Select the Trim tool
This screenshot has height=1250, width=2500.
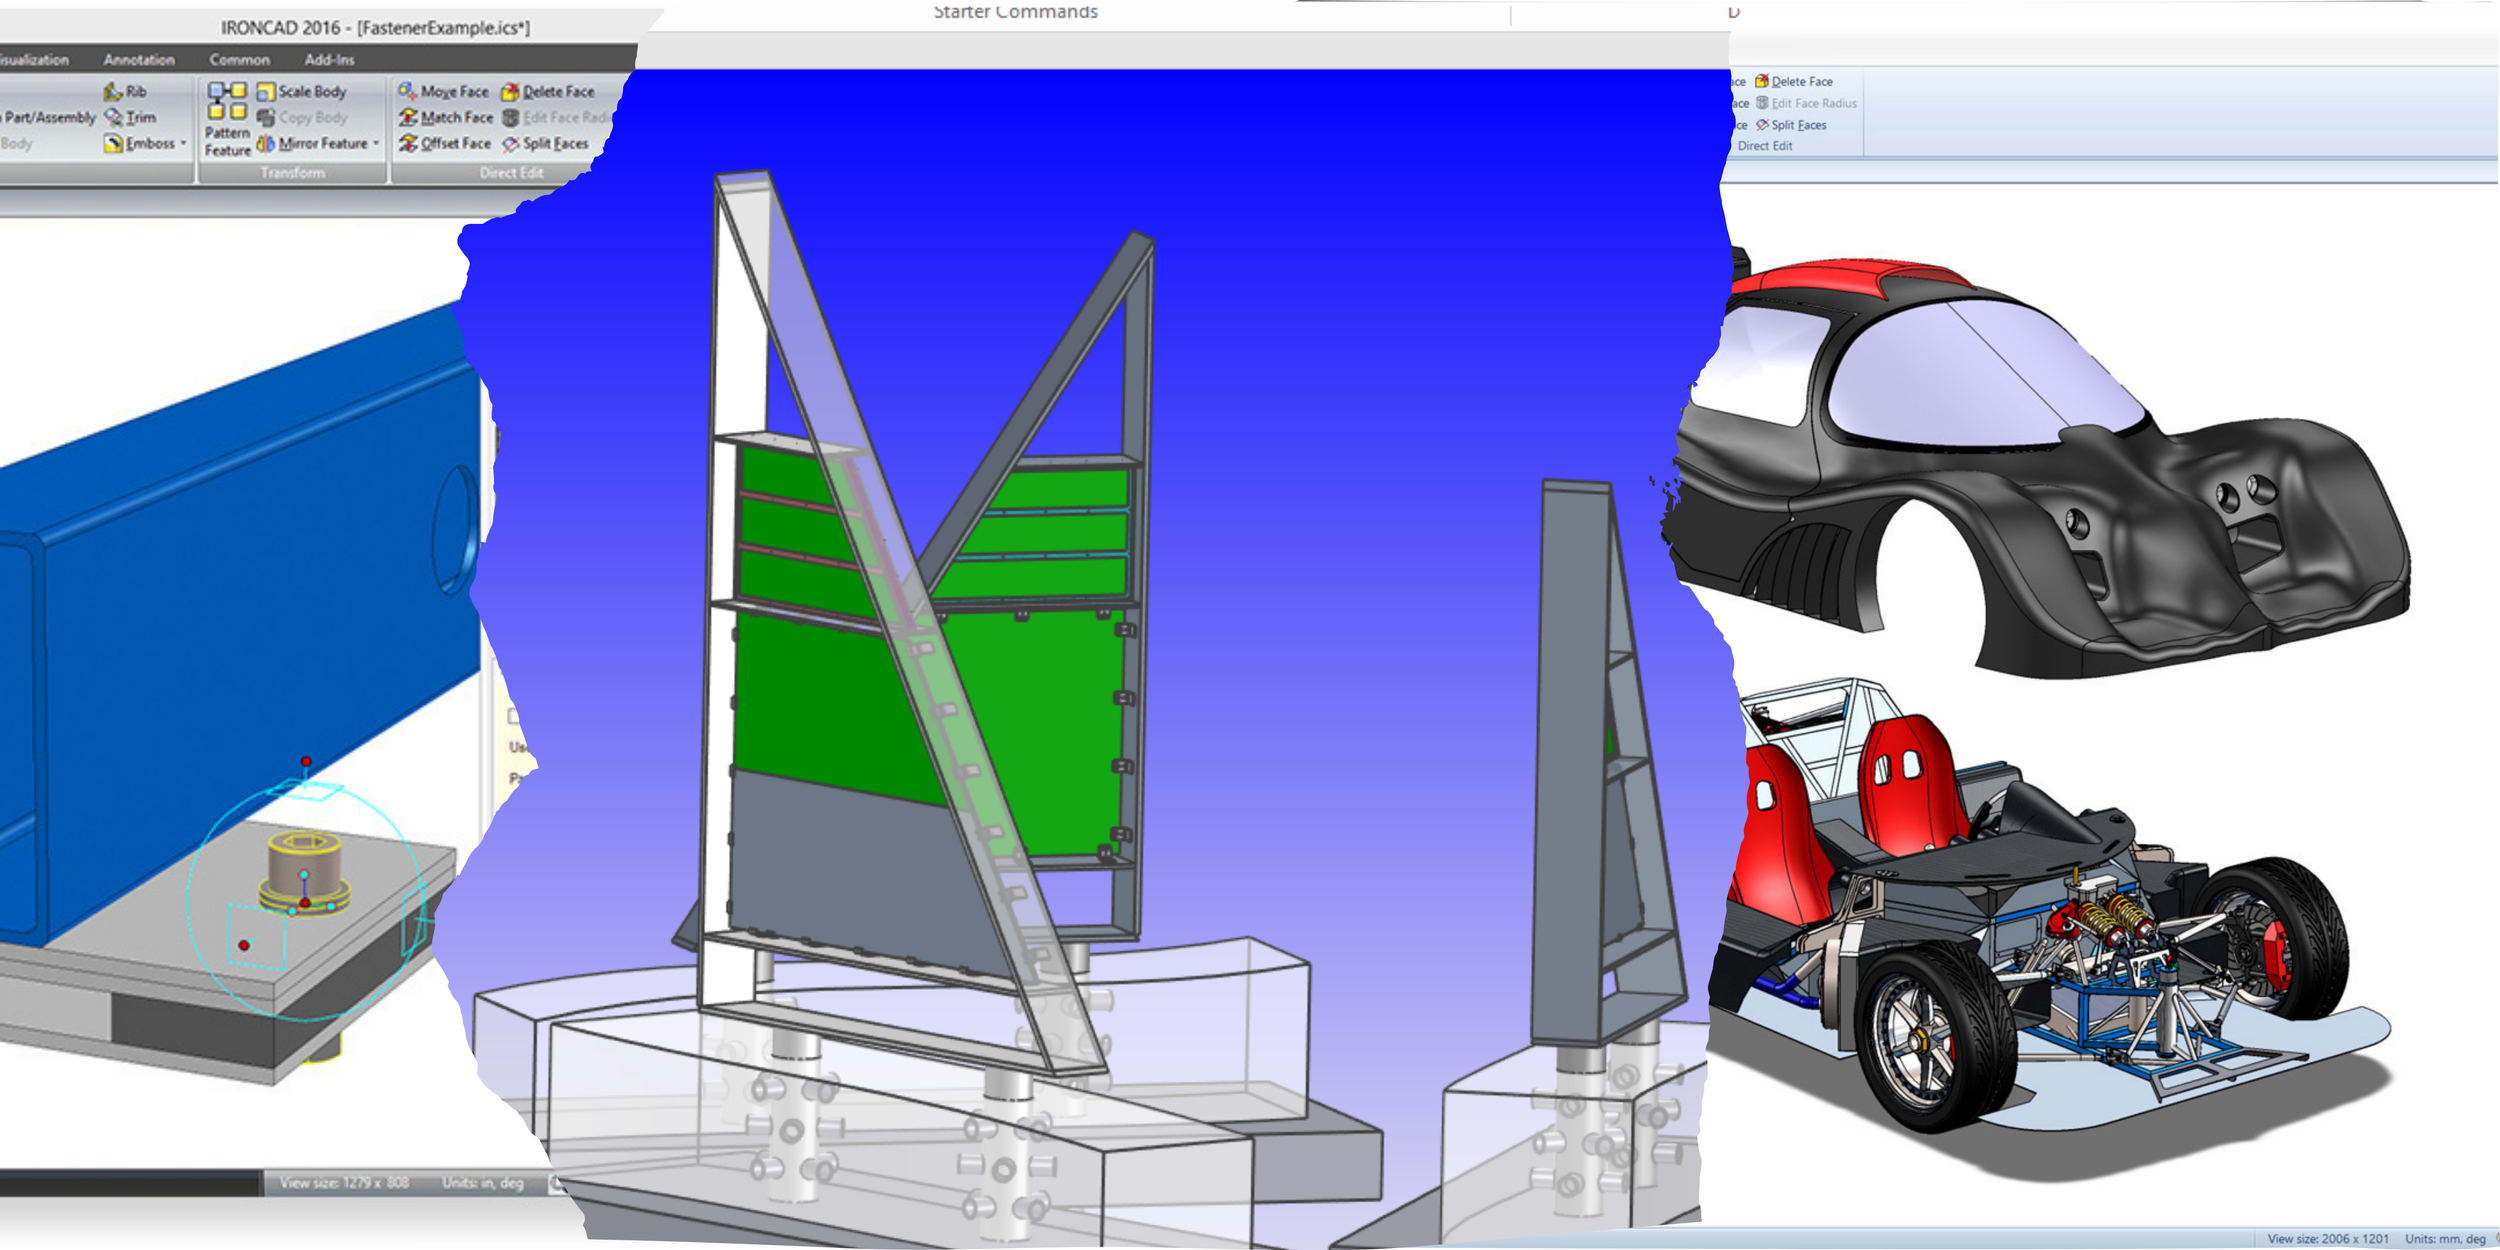tap(131, 118)
